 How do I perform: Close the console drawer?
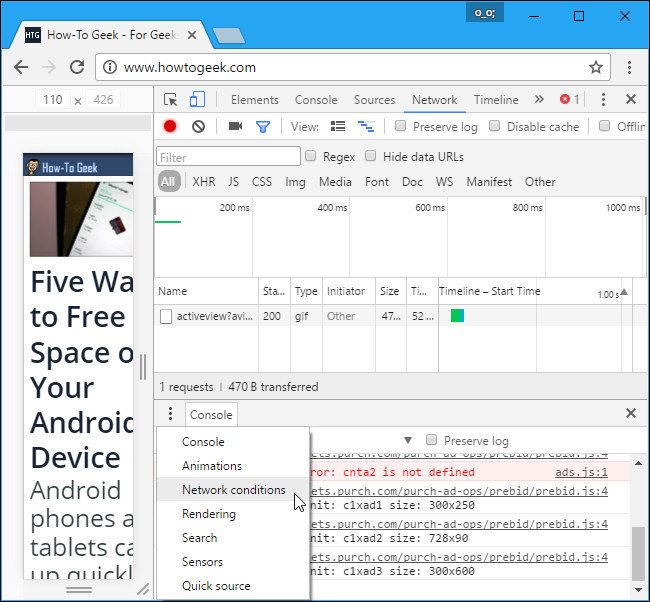pyautogui.click(x=631, y=413)
